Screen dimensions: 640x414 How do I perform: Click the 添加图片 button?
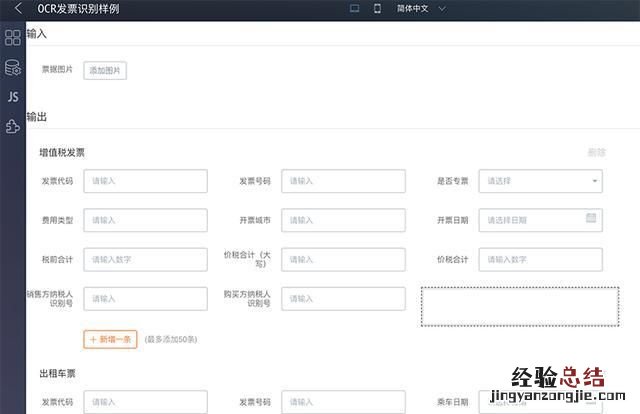click(x=105, y=71)
